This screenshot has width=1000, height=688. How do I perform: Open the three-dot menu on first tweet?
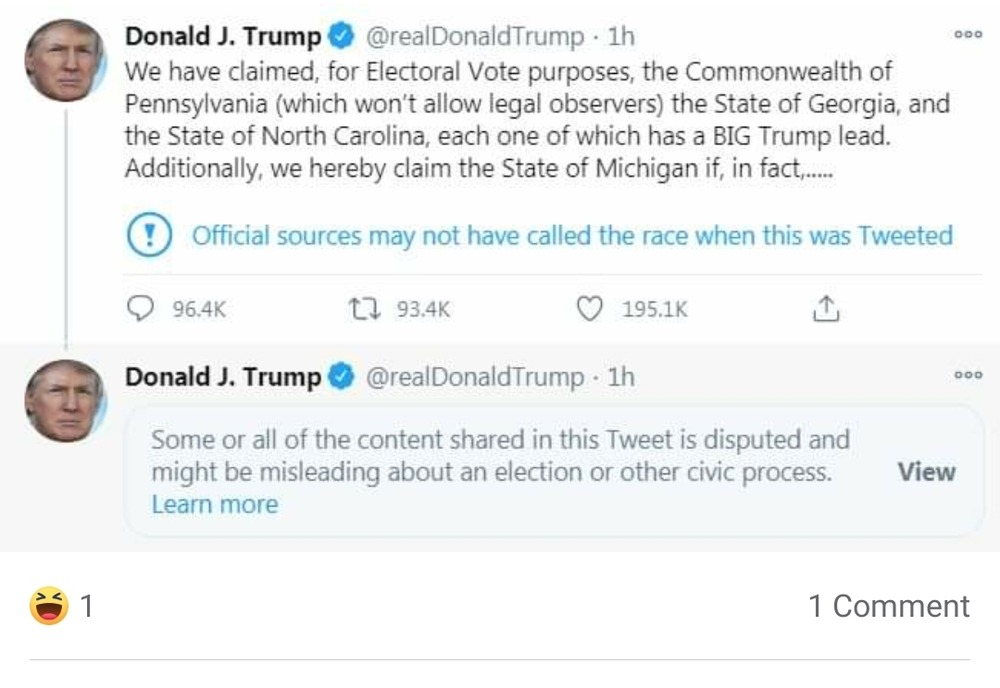click(967, 35)
